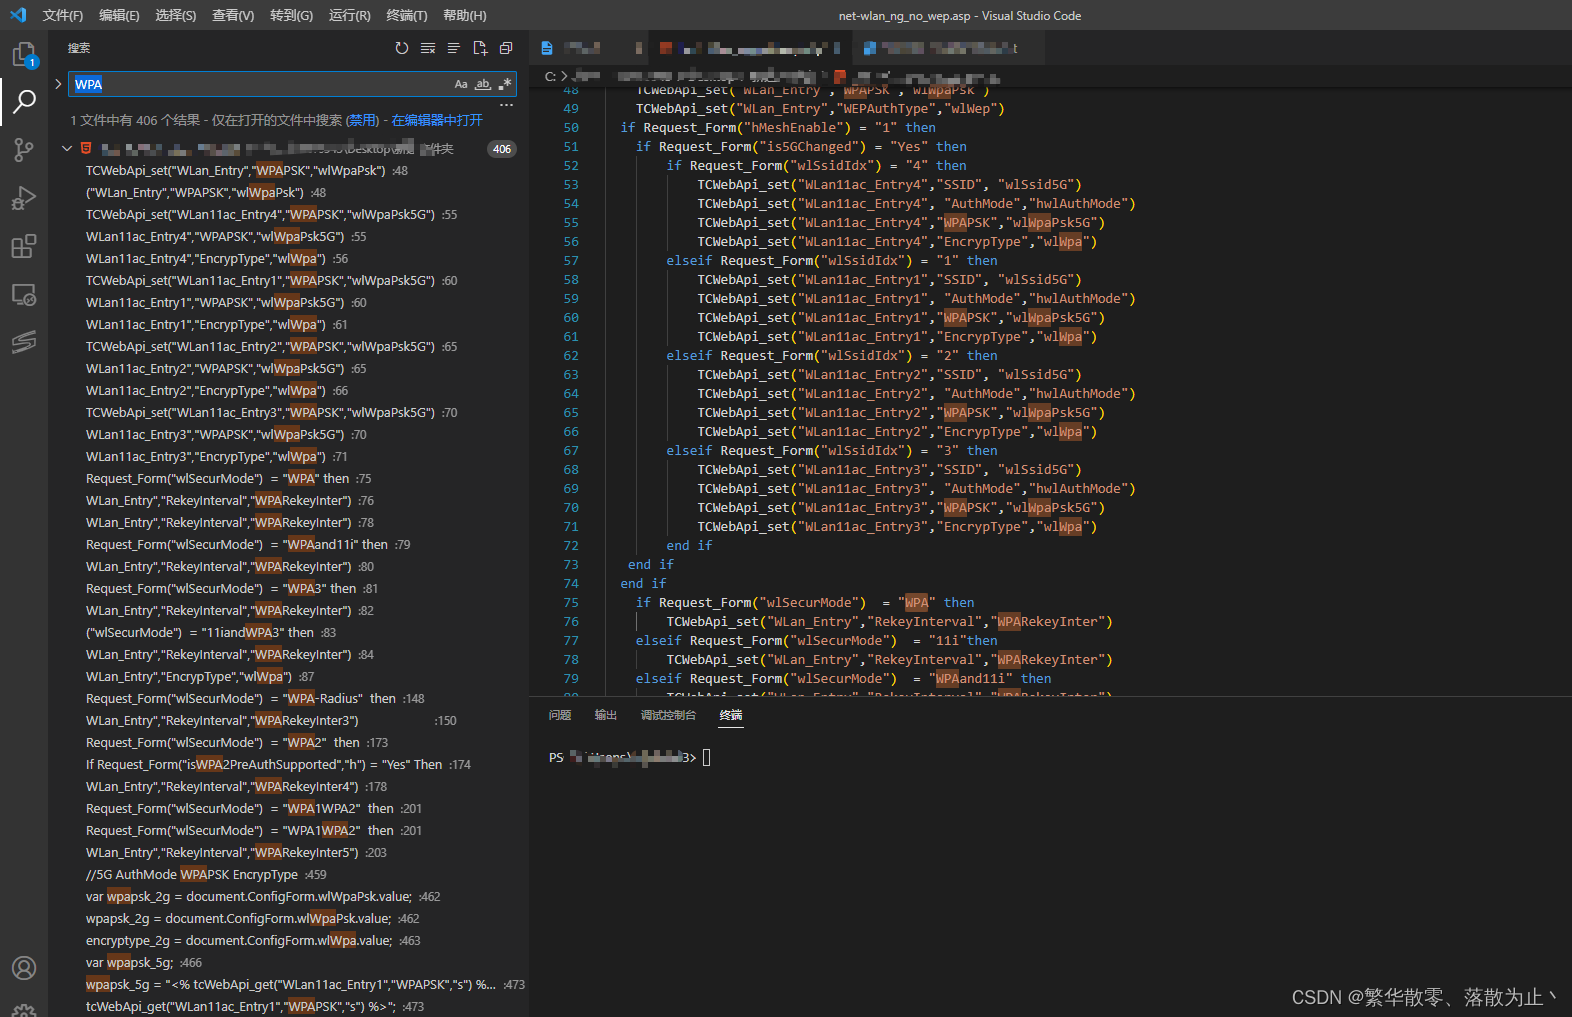
Task: Open the 选择(S) menu
Action: tap(176, 15)
